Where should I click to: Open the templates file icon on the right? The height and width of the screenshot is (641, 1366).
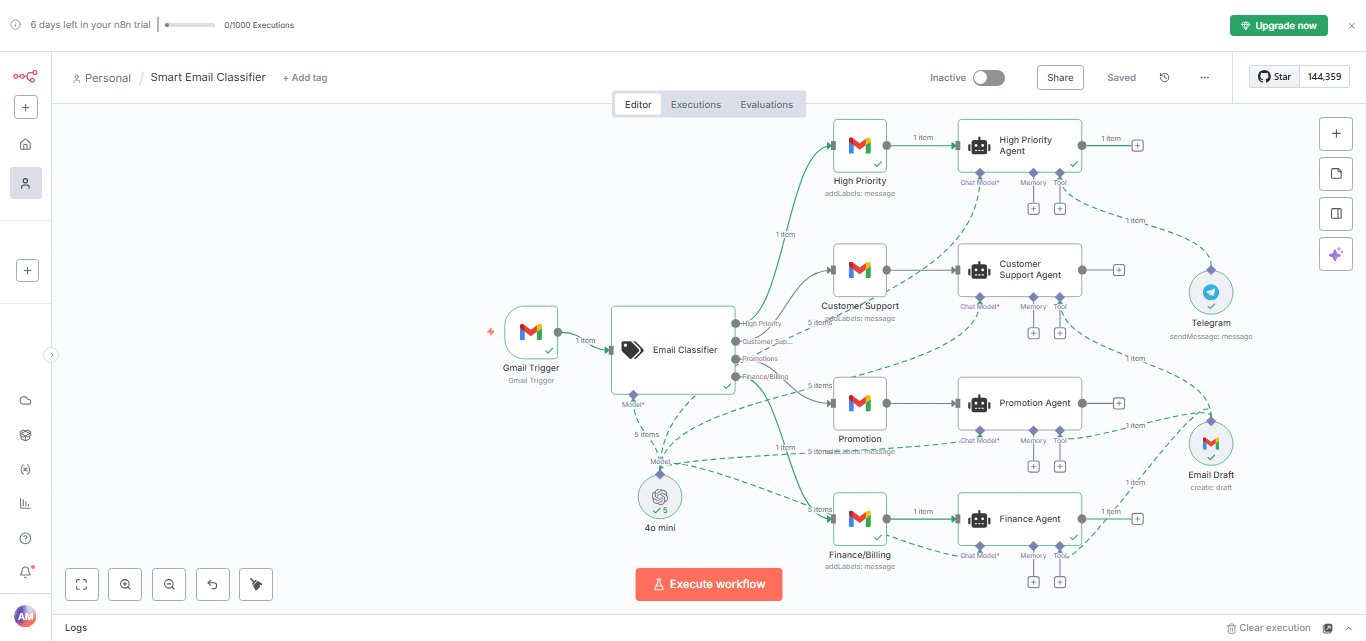[x=1335, y=173]
